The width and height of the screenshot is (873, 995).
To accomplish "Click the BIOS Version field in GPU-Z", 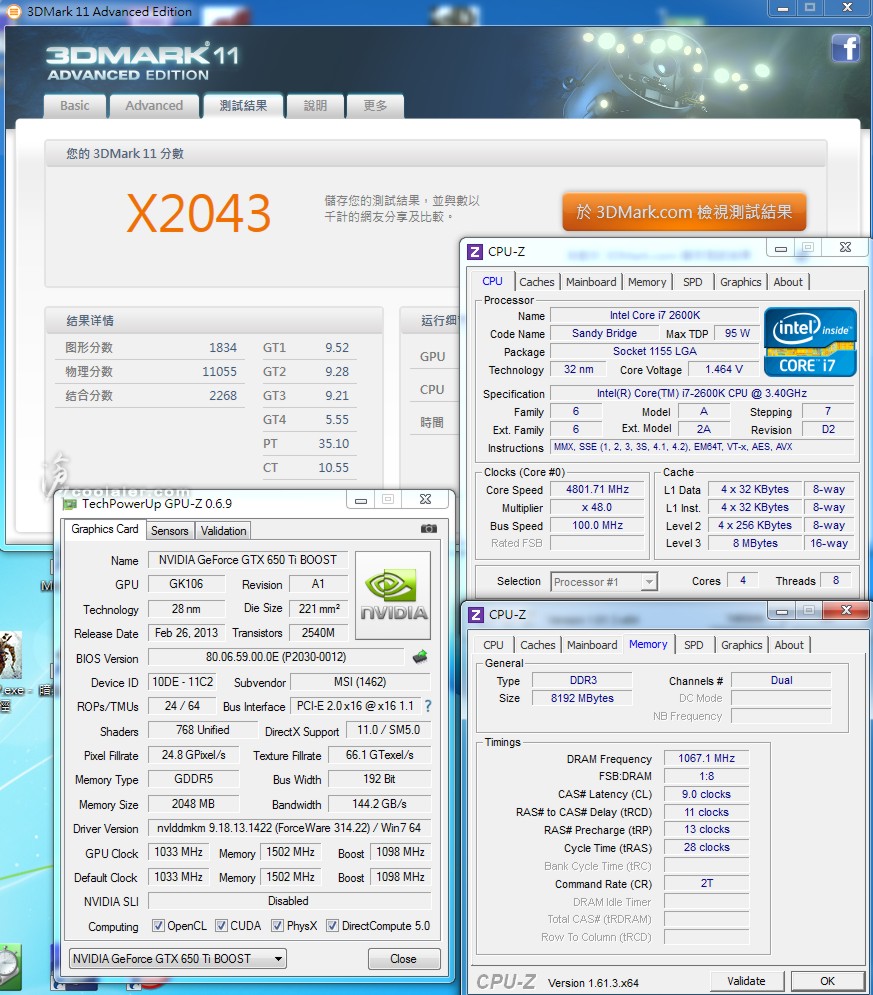I will pos(276,657).
